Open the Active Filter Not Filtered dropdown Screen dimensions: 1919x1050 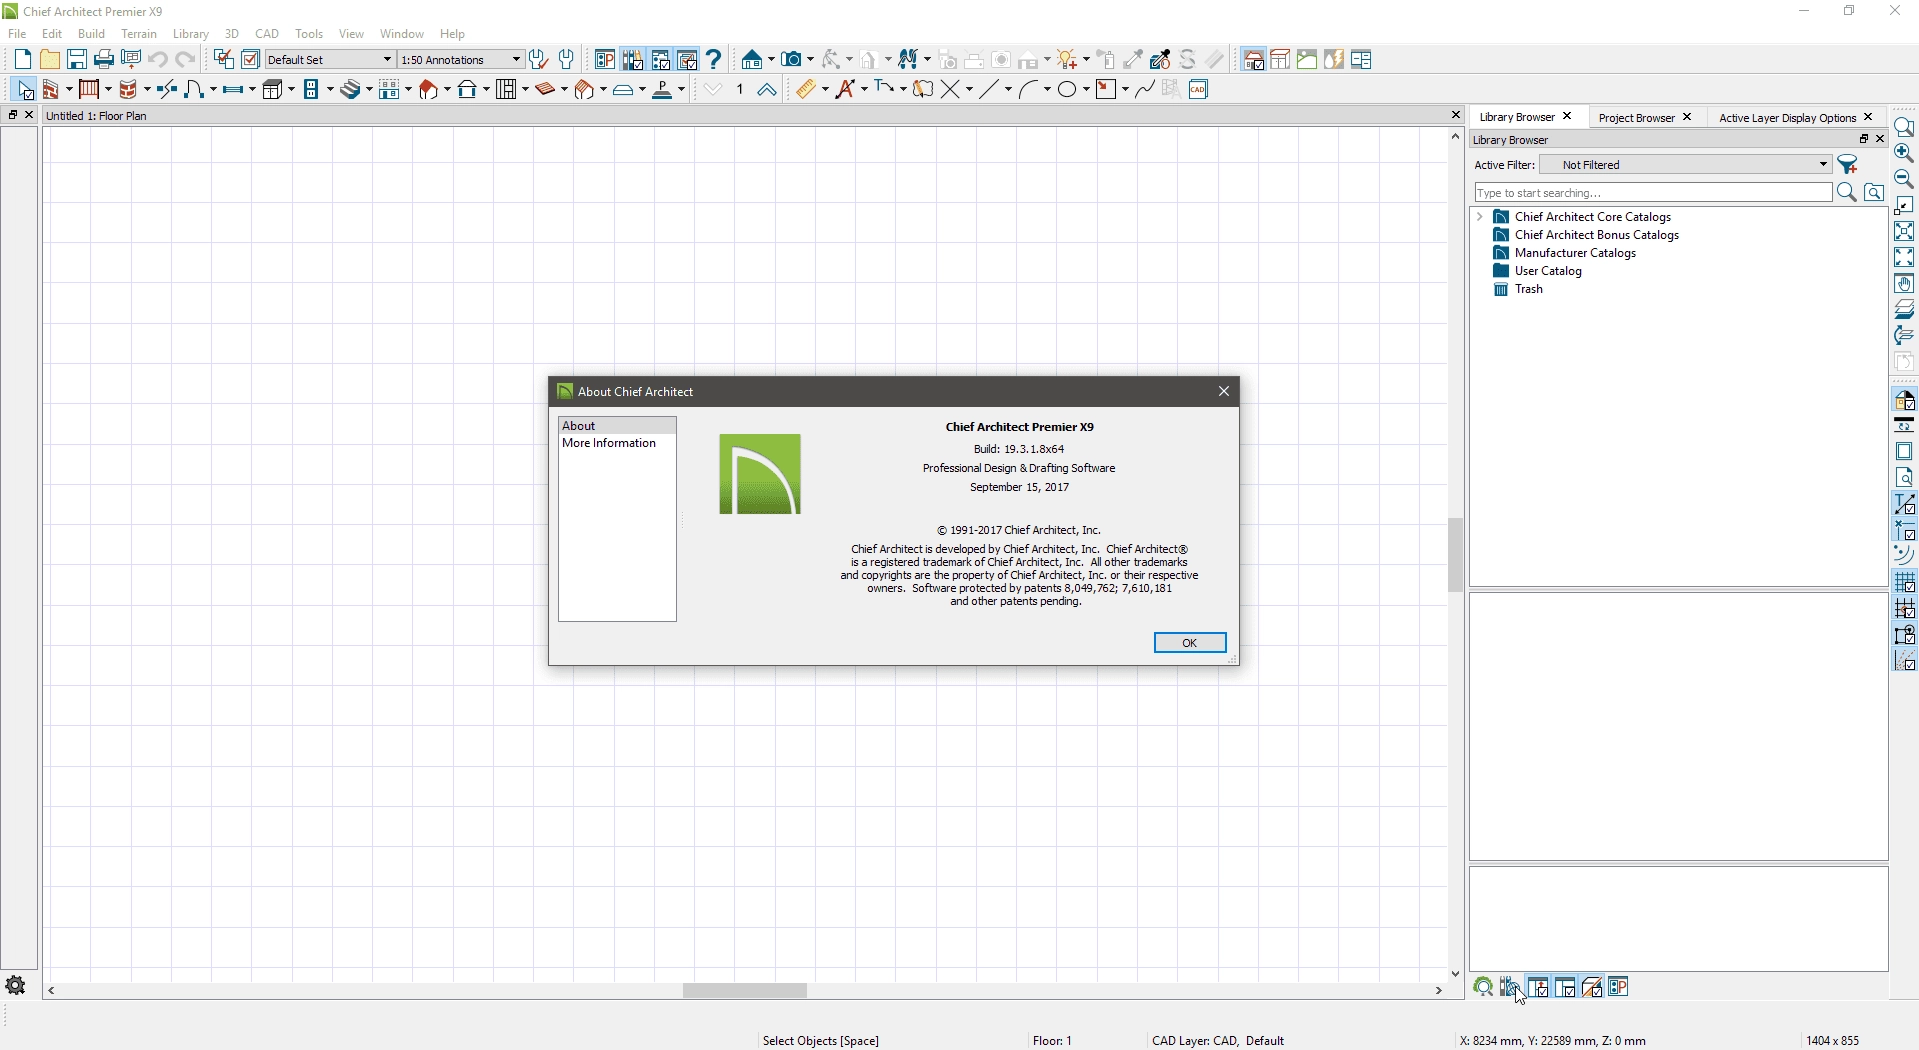[1686, 165]
